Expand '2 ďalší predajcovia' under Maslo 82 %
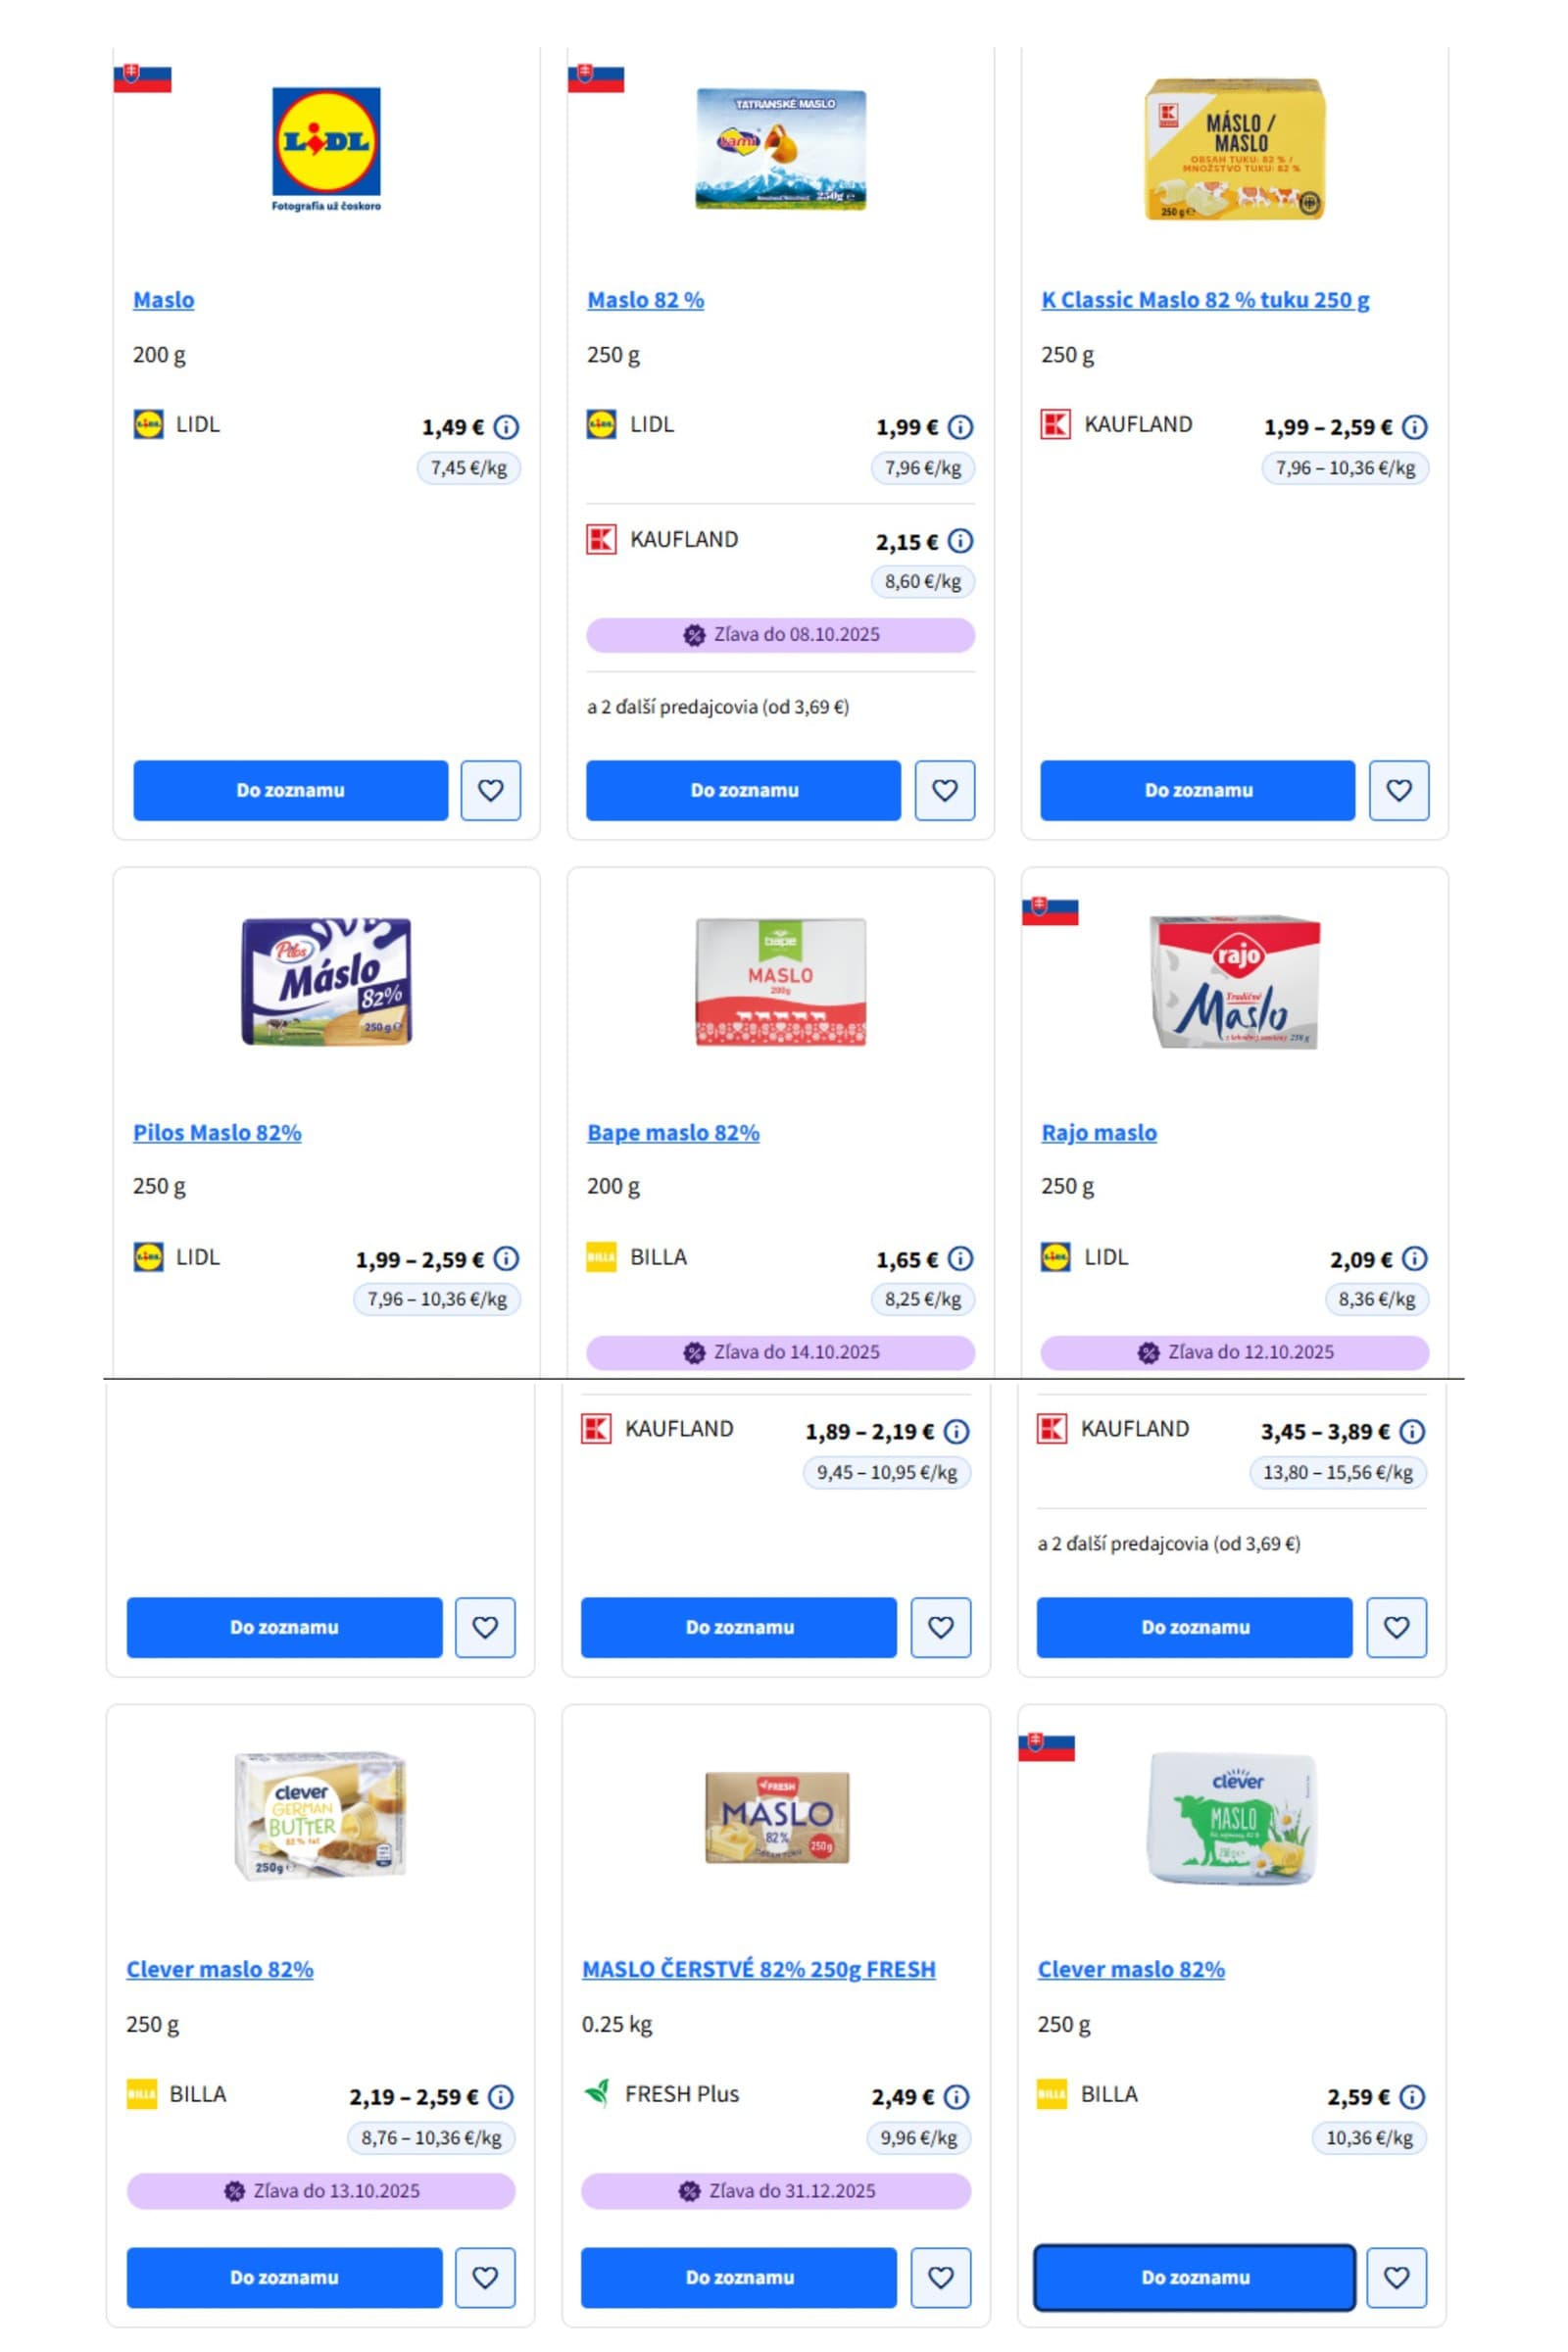Viewport: 1568px width, 2352px height. tap(717, 707)
